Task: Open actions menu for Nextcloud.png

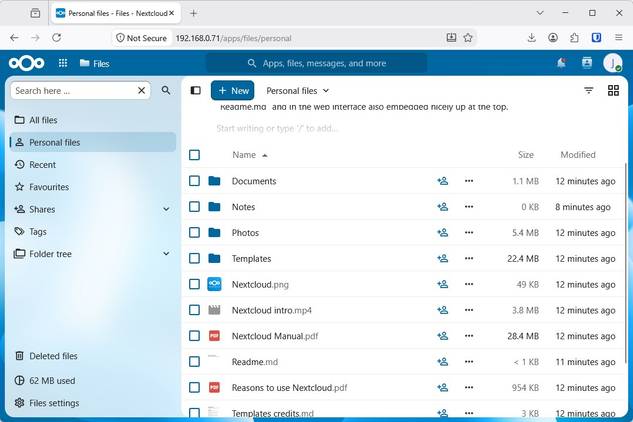Action: 469,284
